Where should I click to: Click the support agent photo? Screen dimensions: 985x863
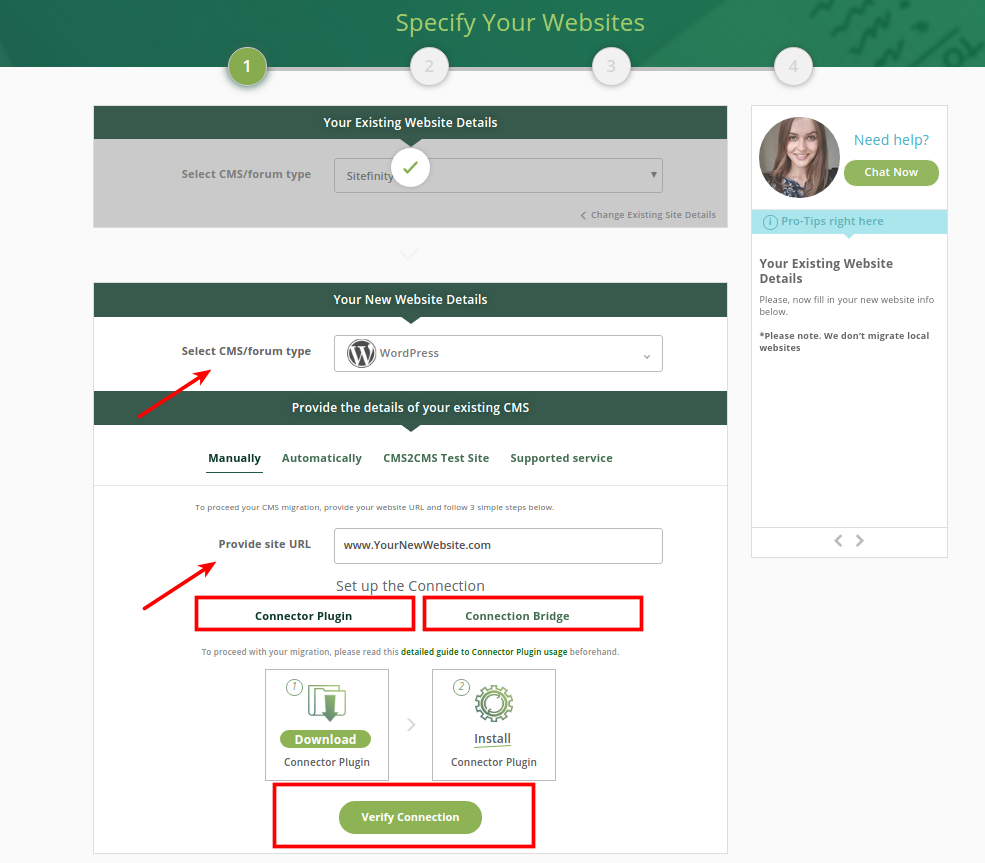coord(799,158)
